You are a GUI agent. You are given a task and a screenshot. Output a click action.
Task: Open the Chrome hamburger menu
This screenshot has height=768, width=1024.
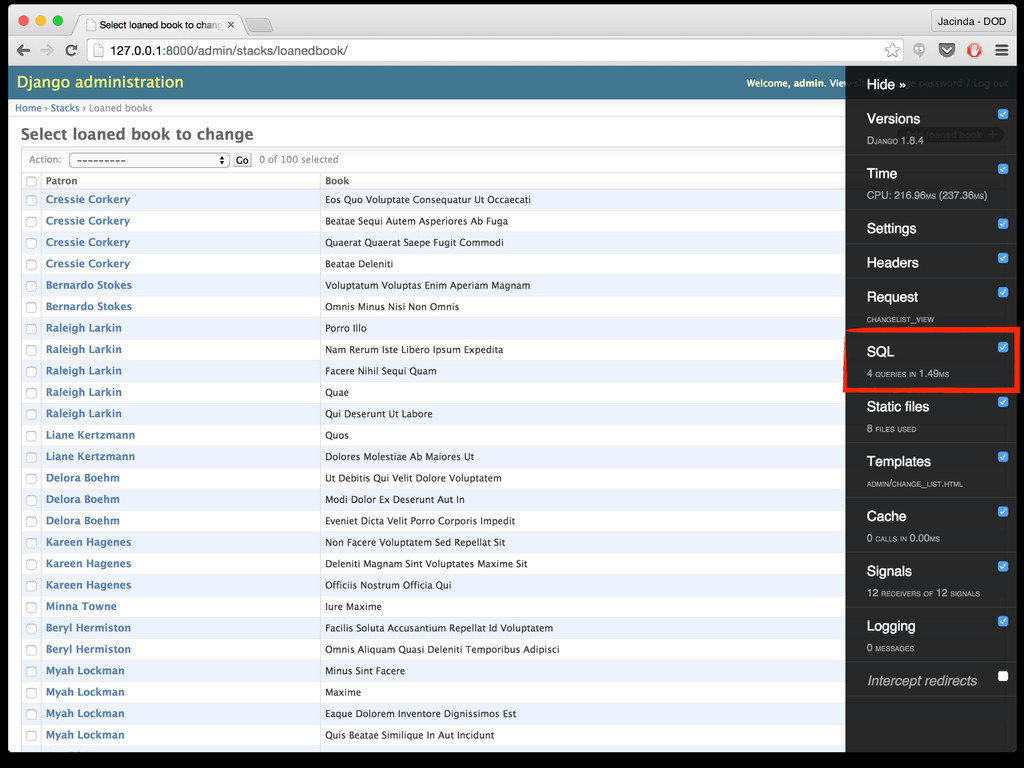pyautogui.click(x=1001, y=50)
